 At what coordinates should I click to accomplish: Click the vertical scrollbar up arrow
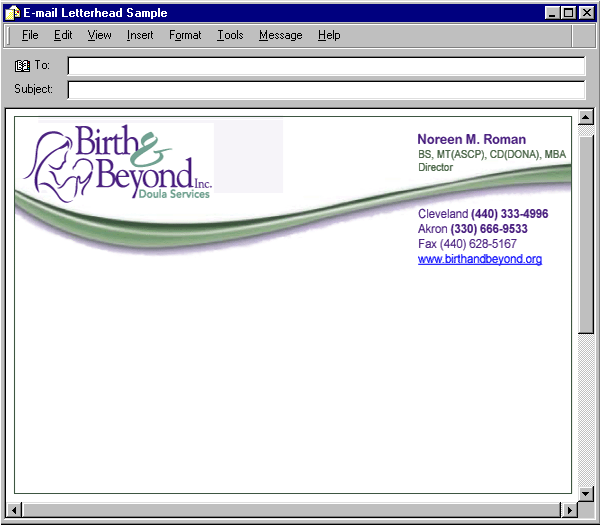coord(585,117)
